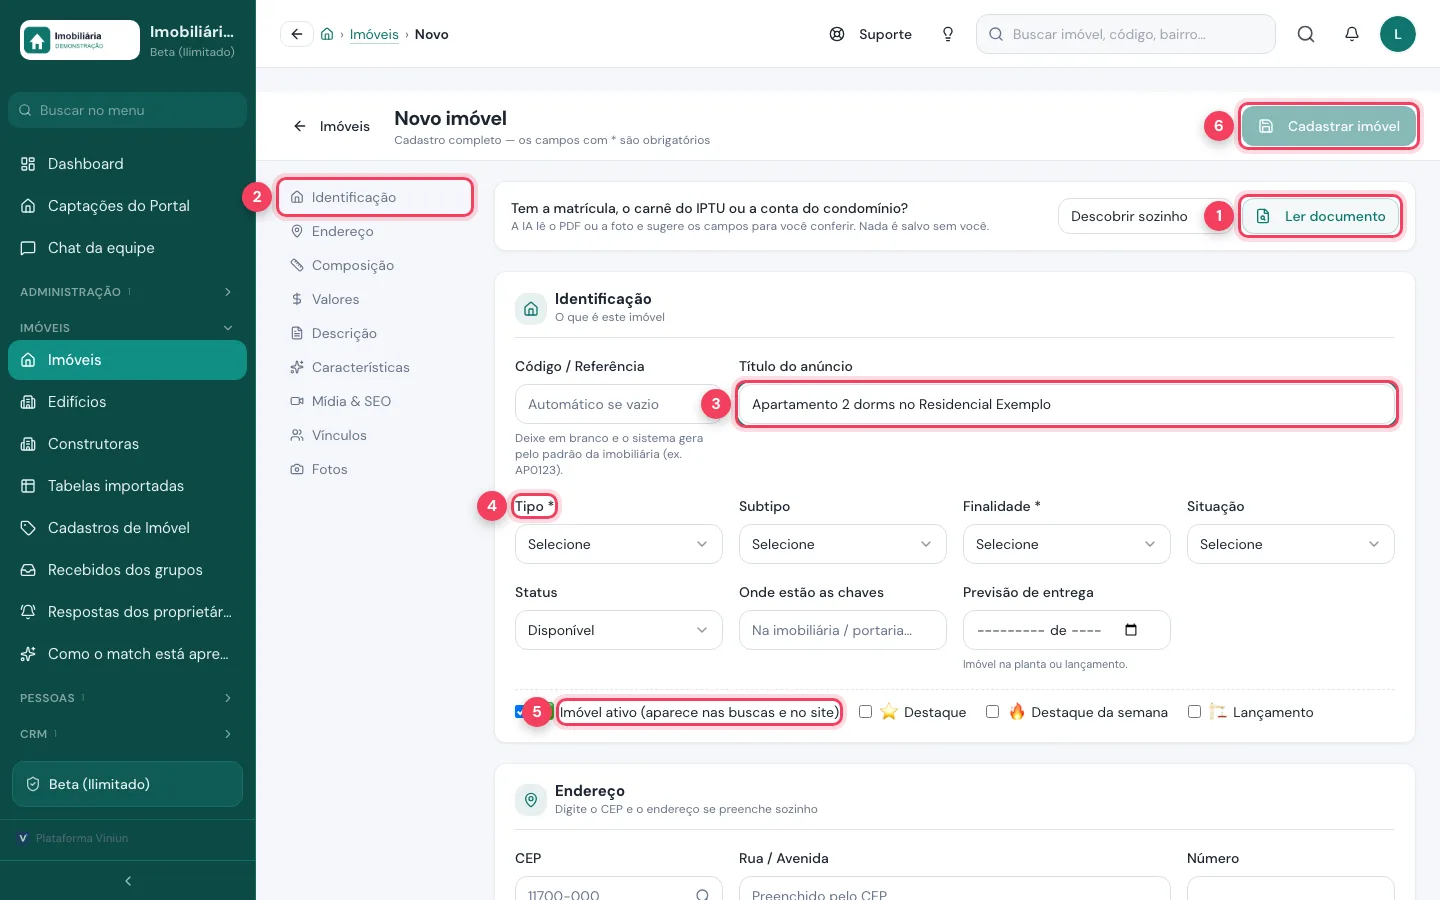The image size is (1440, 900).
Task: Click the CEP lookup search icon
Action: point(703,895)
